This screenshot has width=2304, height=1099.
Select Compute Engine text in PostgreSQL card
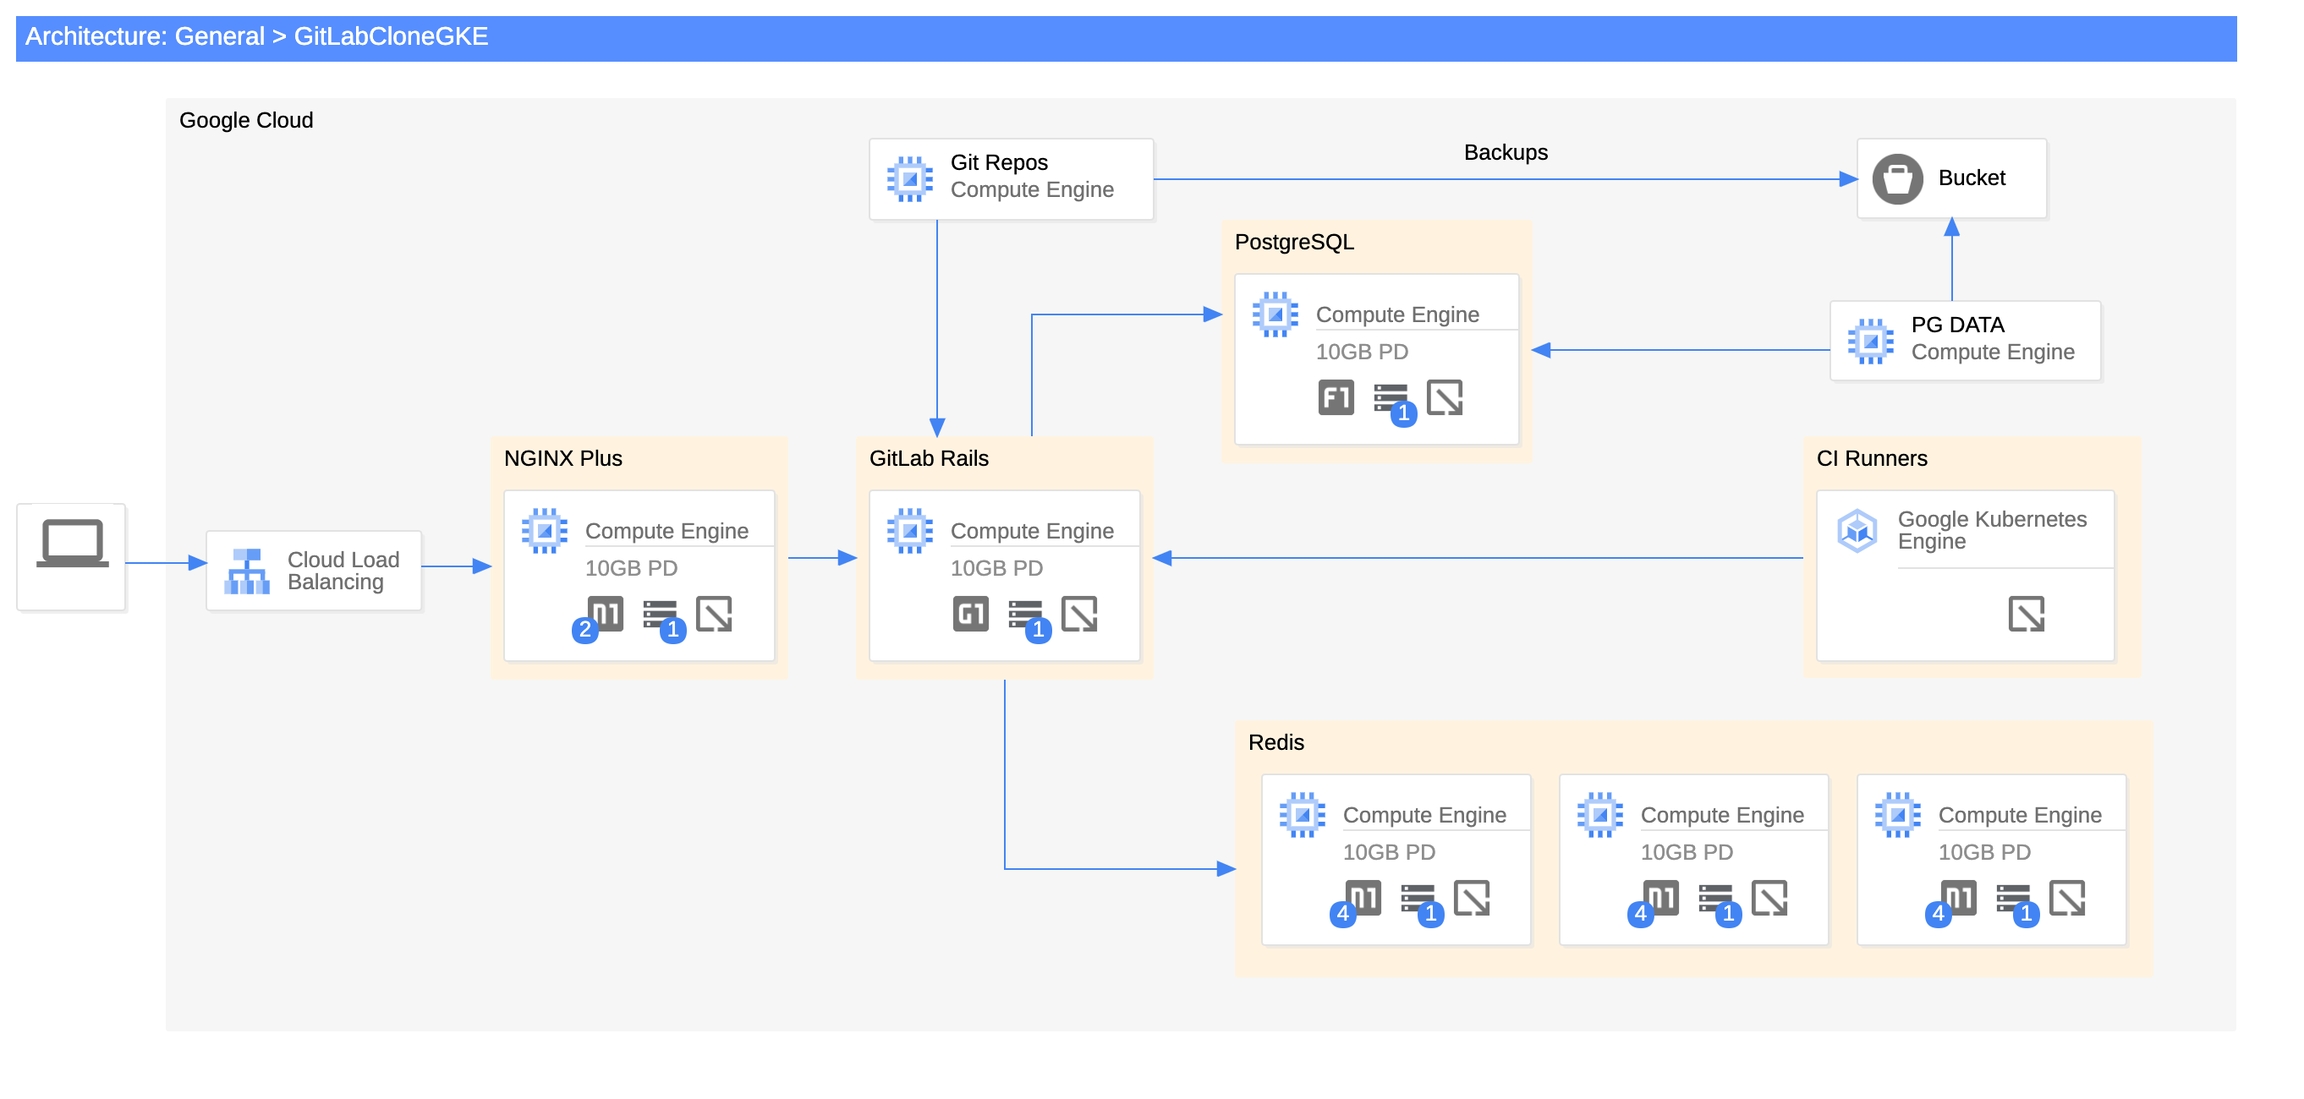(1397, 315)
